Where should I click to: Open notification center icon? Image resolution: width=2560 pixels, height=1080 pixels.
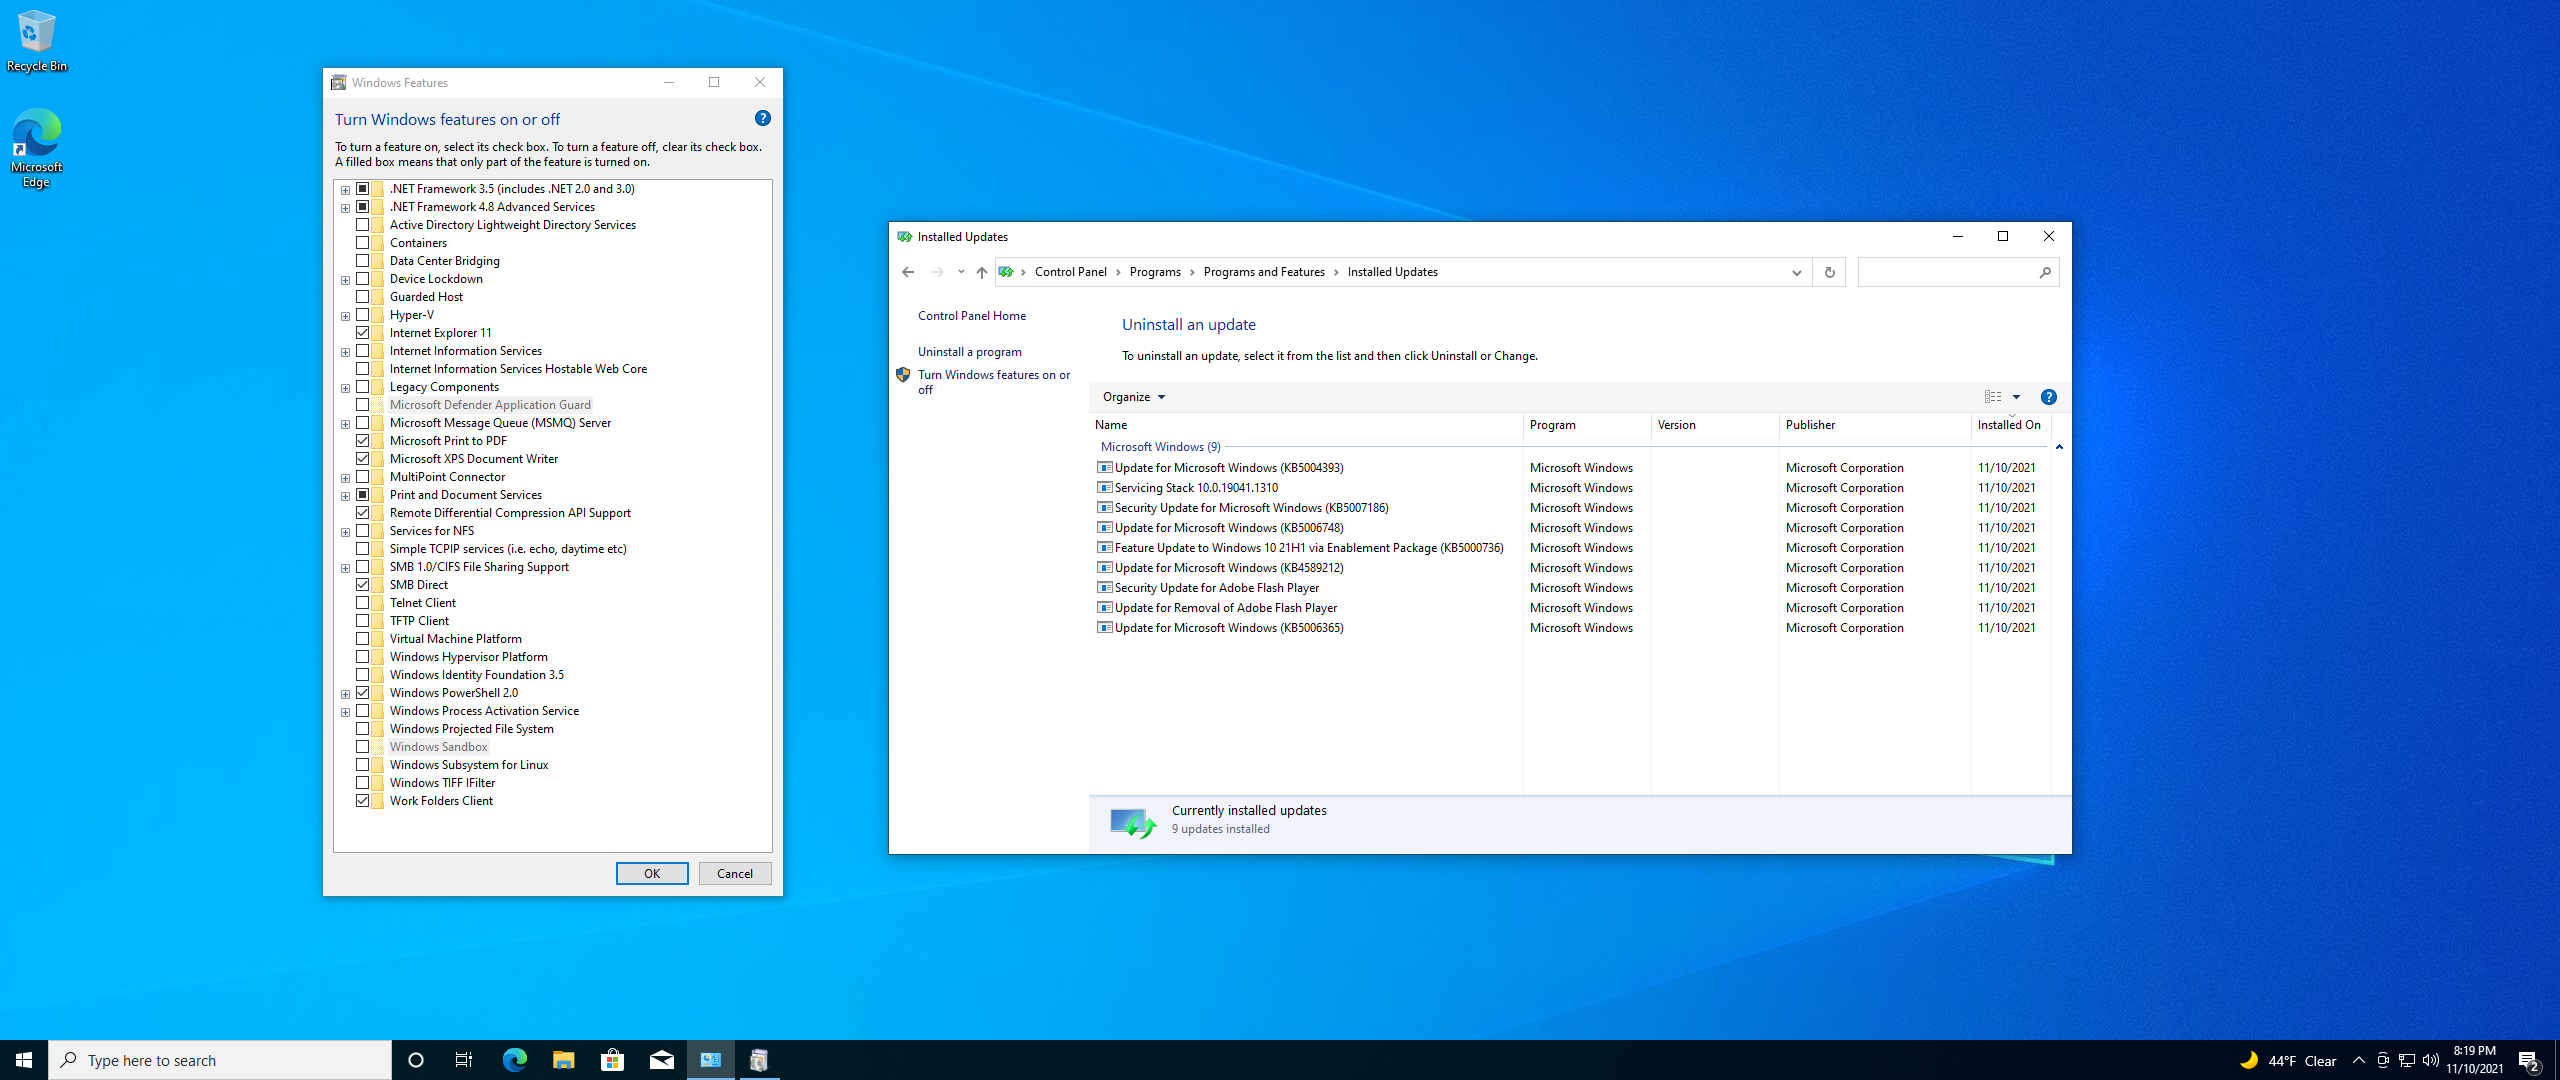(x=2529, y=1060)
